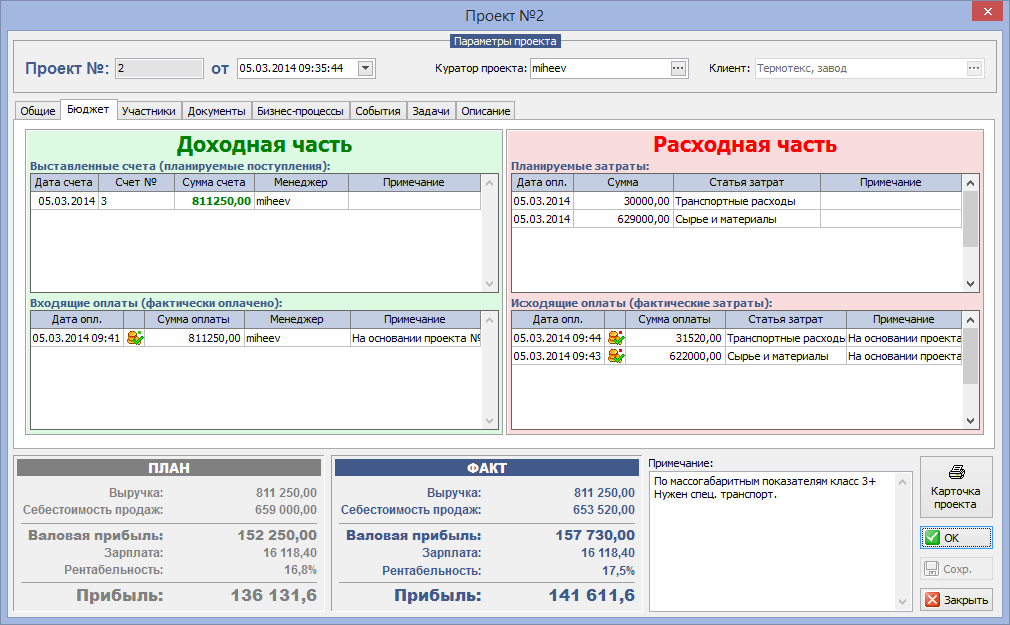Expand the project date dropdown arrow
The width and height of the screenshot is (1010, 625).
pyautogui.click(x=365, y=68)
